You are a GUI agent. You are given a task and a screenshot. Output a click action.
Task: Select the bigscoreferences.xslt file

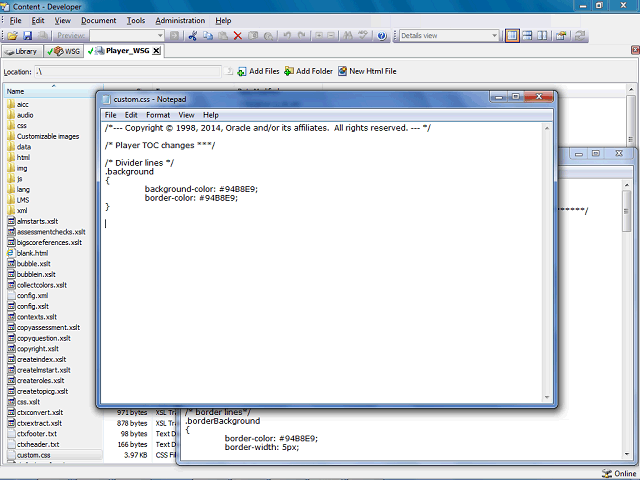49,242
